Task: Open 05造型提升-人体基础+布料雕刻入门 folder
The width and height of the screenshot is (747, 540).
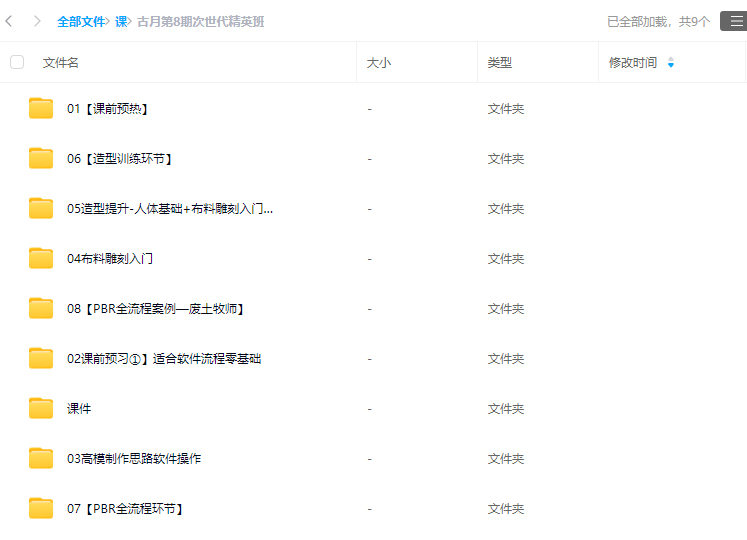Action: click(170, 209)
